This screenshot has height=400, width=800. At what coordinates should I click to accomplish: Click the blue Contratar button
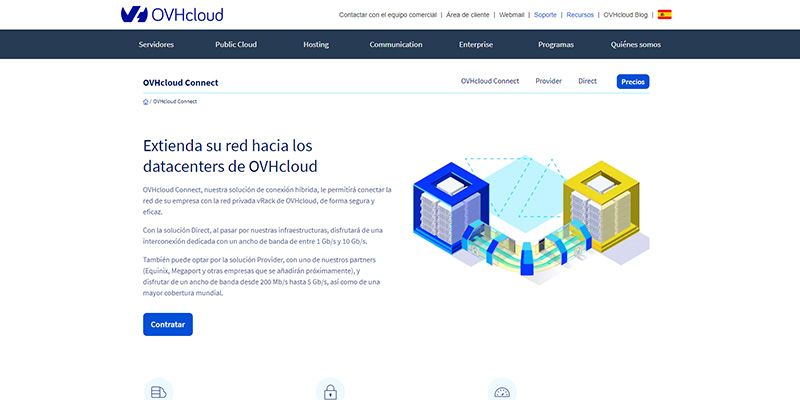tap(167, 325)
